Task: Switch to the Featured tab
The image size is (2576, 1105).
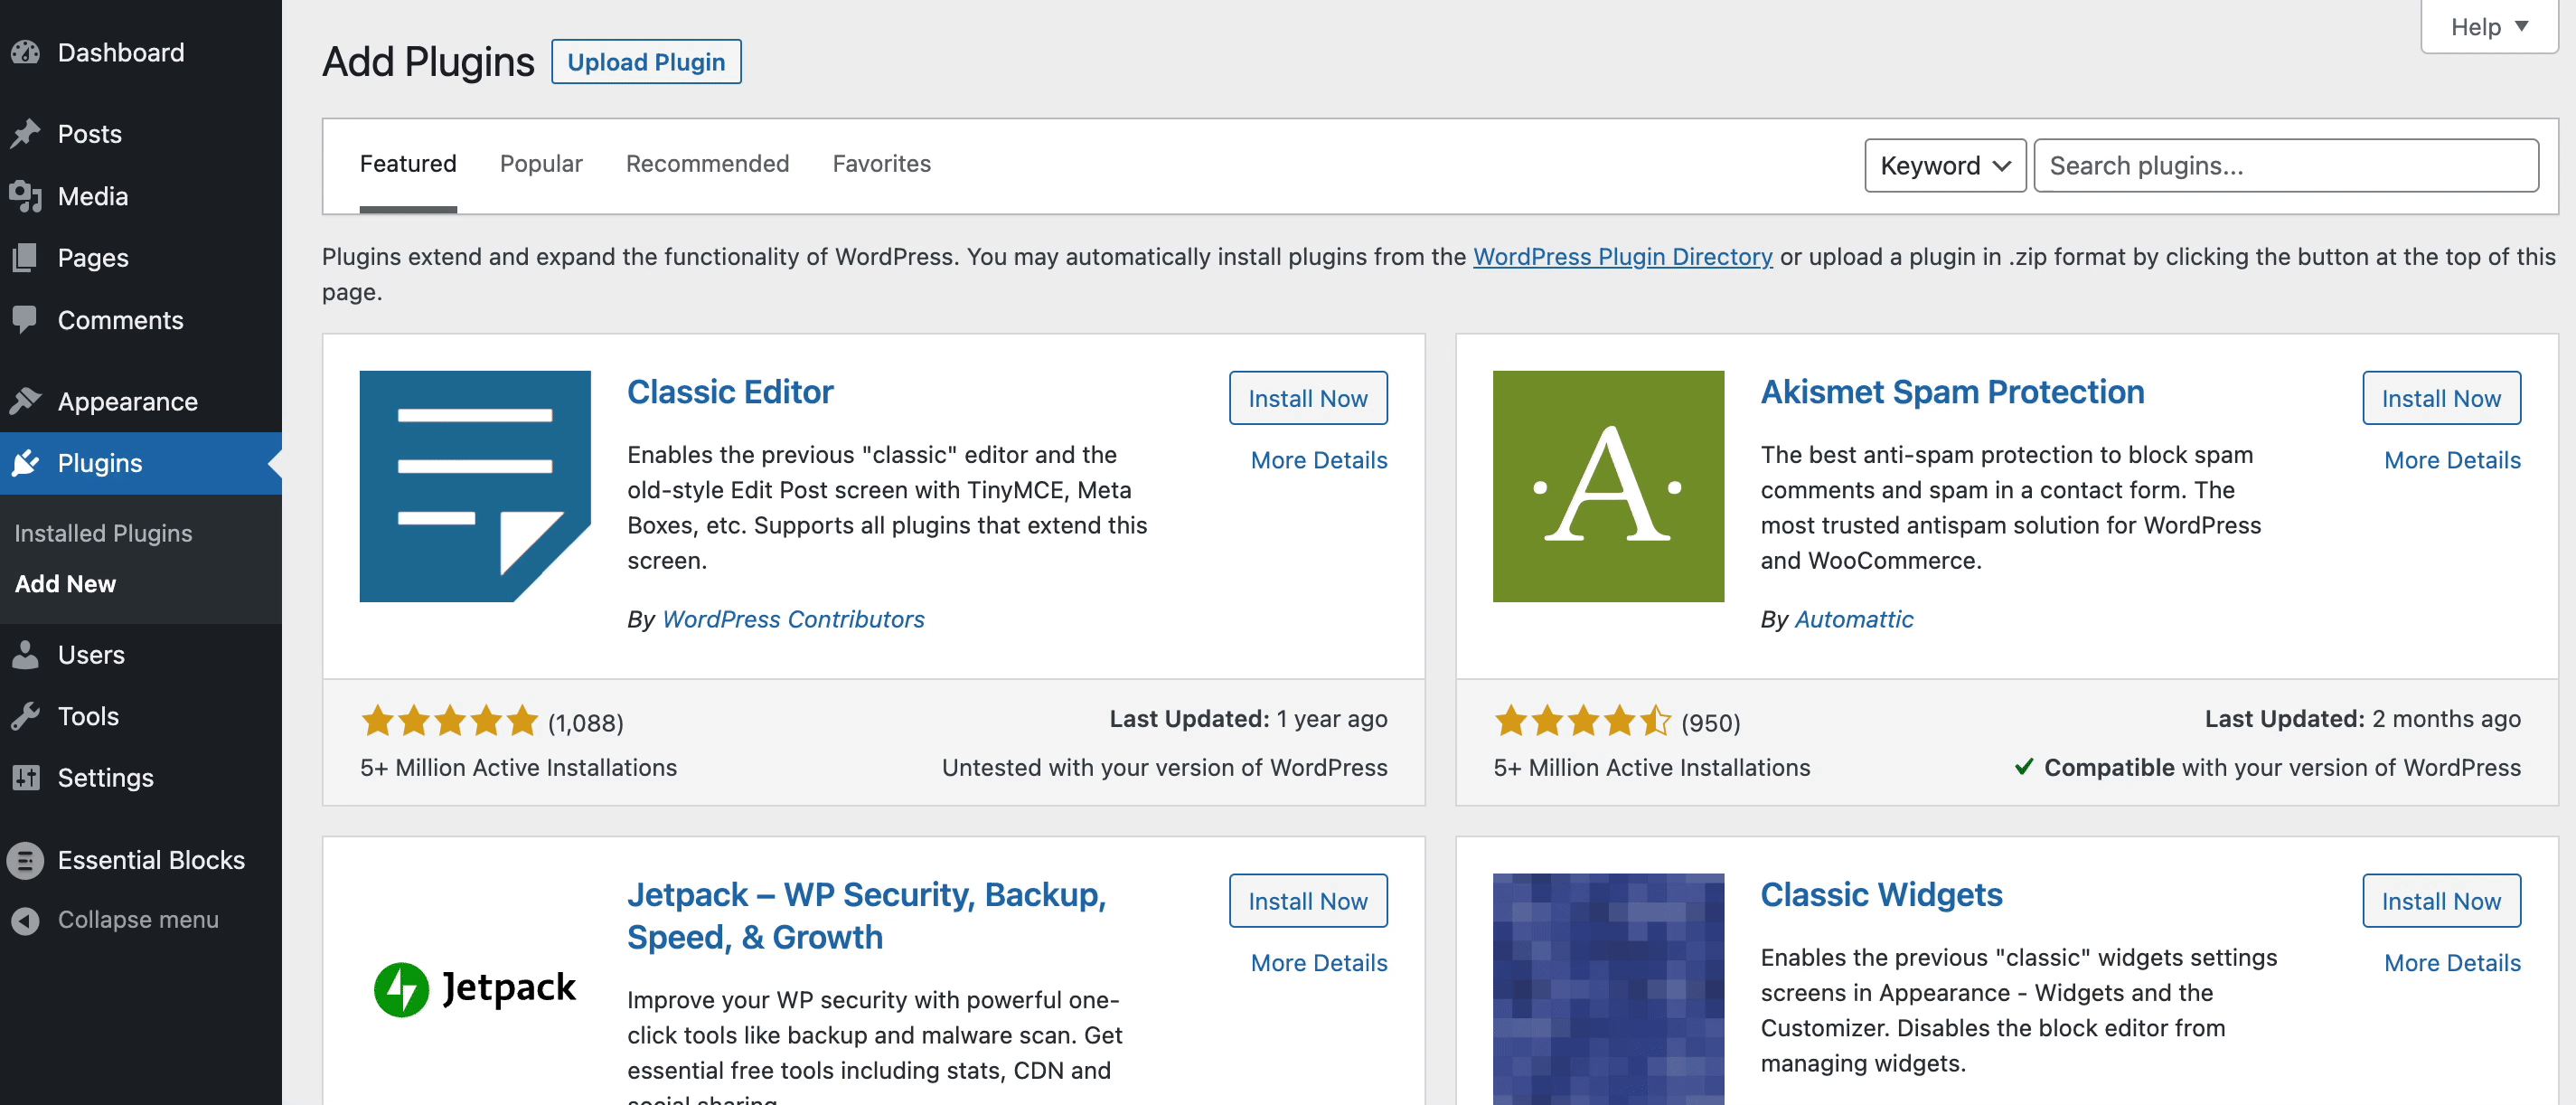Action: 408,164
